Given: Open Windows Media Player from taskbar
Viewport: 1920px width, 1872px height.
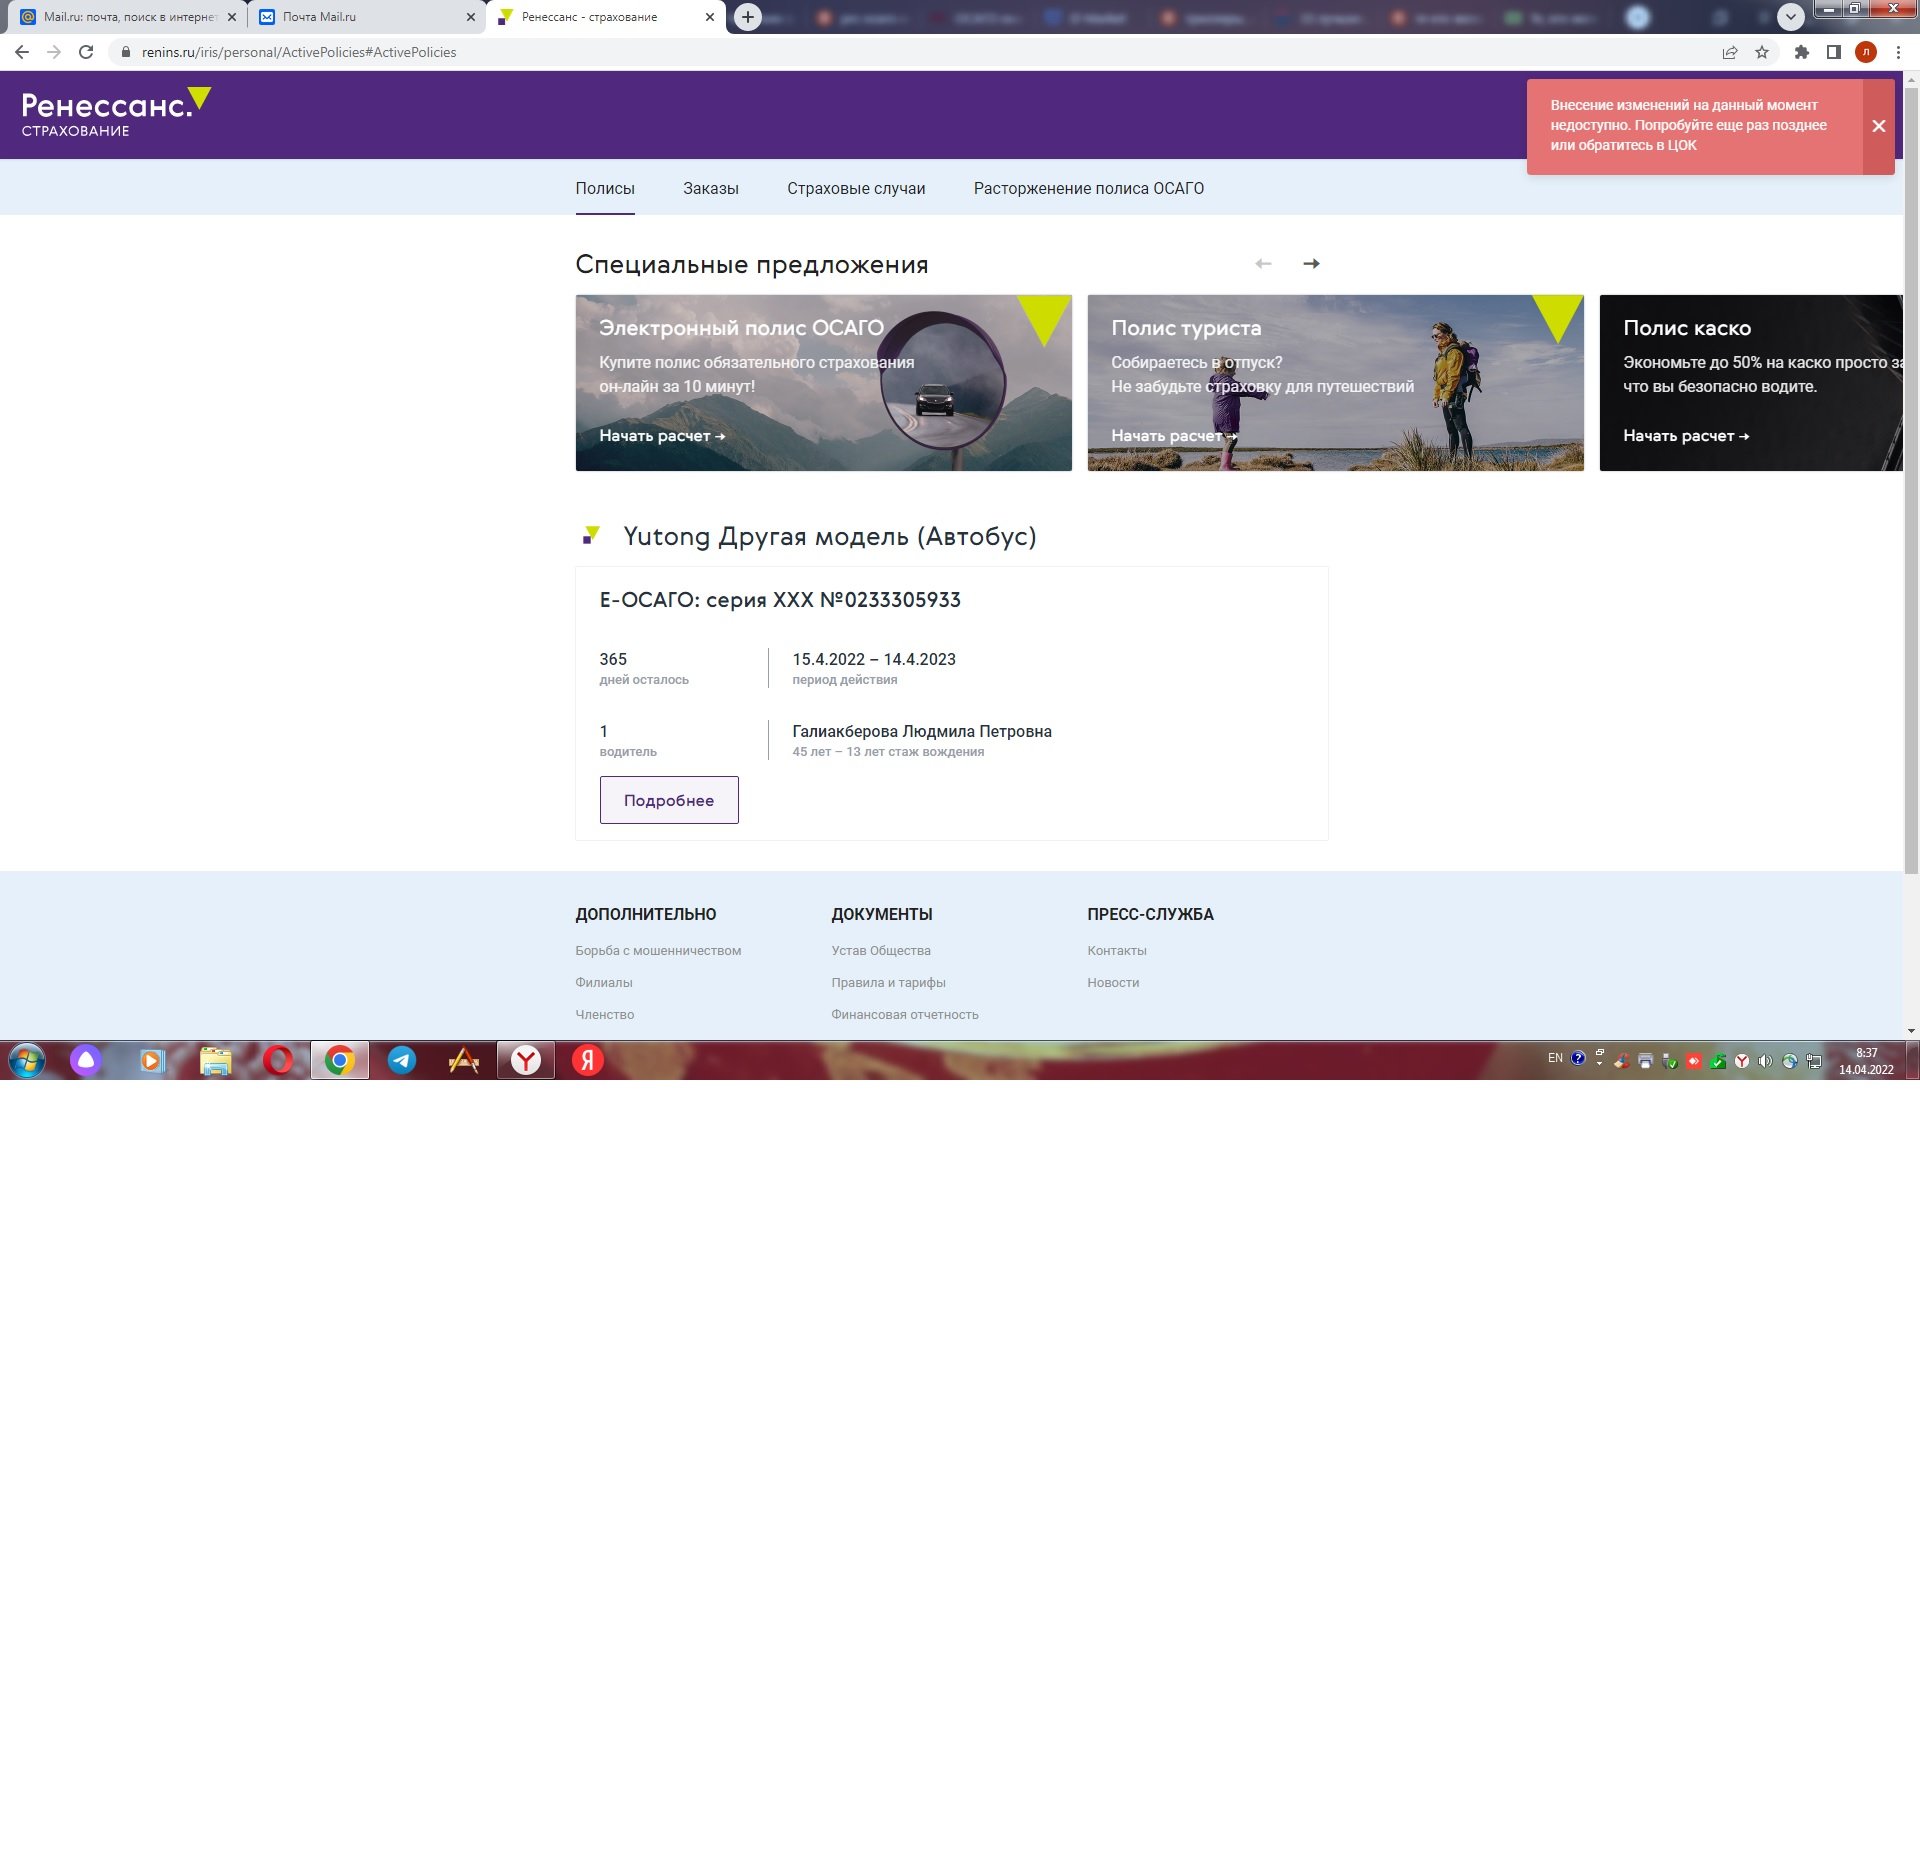Looking at the screenshot, I should pos(151,1060).
